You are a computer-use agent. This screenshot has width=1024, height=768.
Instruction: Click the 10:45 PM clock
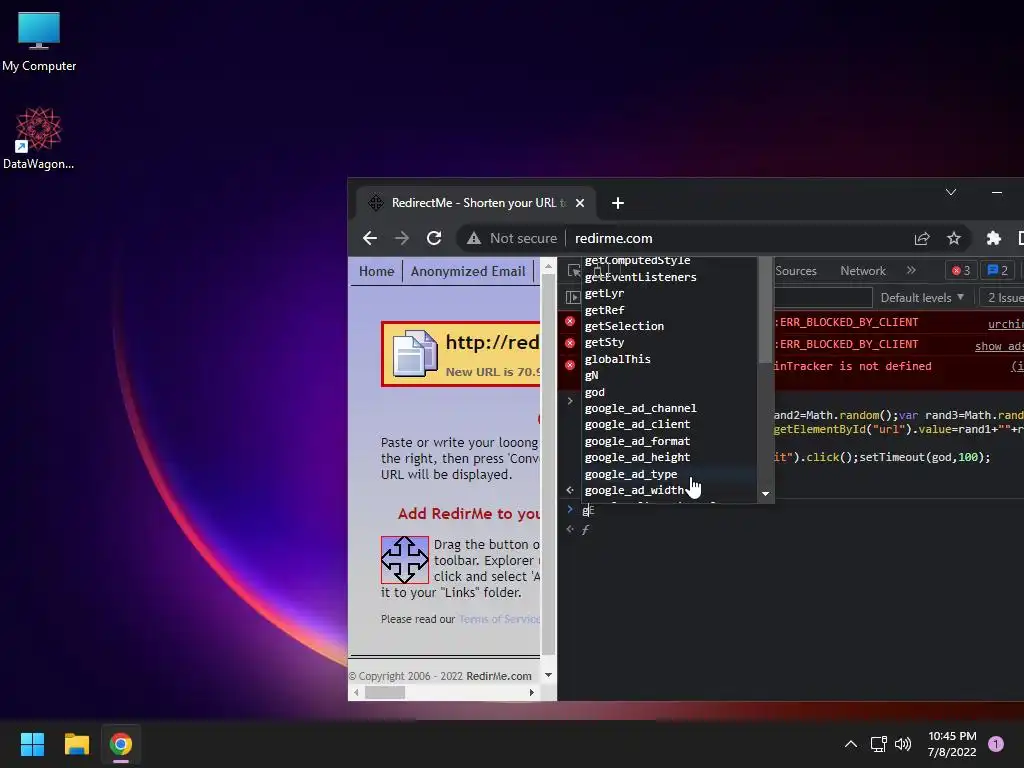point(952,736)
